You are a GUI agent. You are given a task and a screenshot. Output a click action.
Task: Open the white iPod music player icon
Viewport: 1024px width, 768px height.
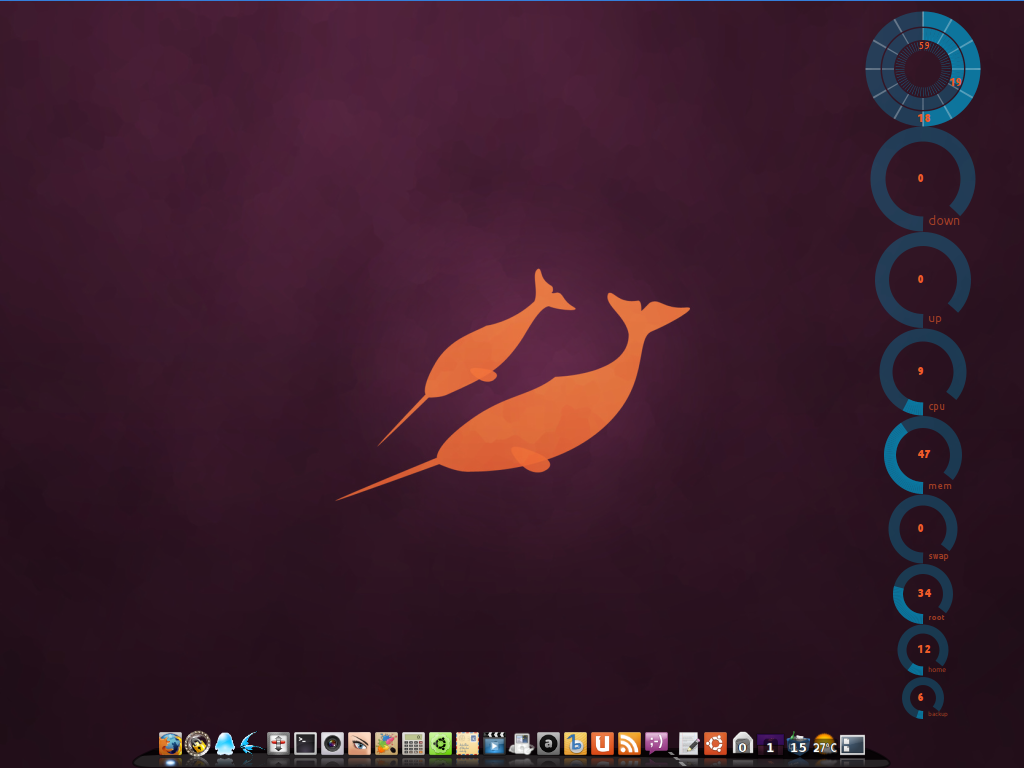(x=521, y=743)
